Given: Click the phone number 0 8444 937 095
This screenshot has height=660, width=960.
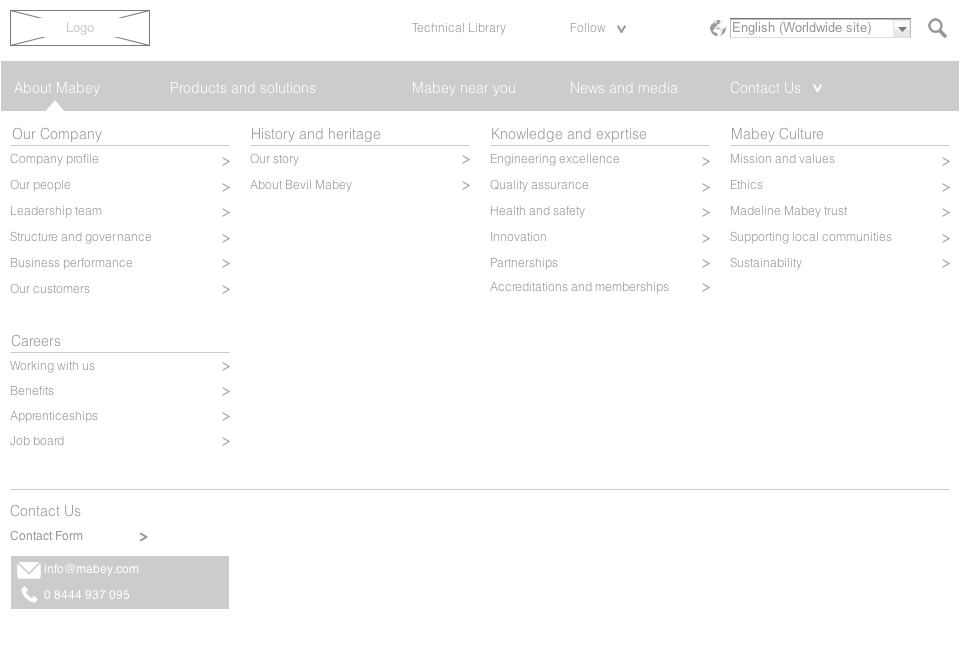Looking at the screenshot, I should pyautogui.click(x=86, y=595).
